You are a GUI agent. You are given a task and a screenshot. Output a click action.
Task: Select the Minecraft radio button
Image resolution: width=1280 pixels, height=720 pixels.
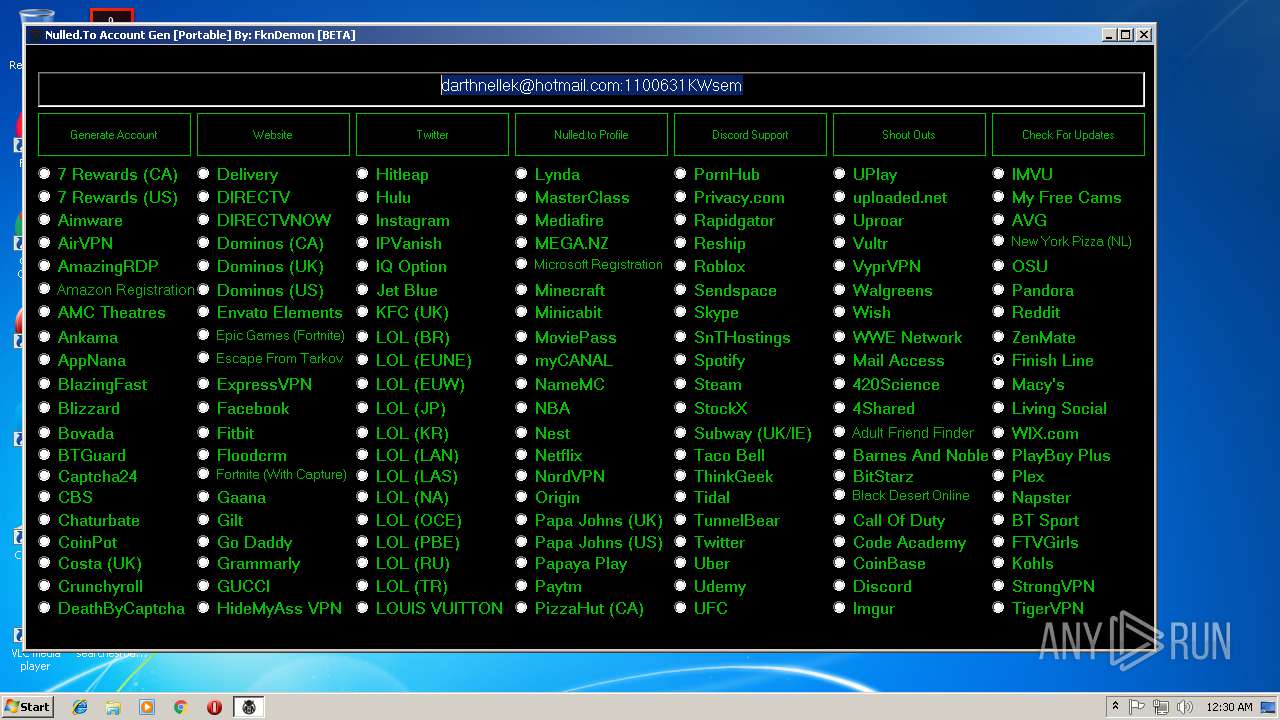521,290
